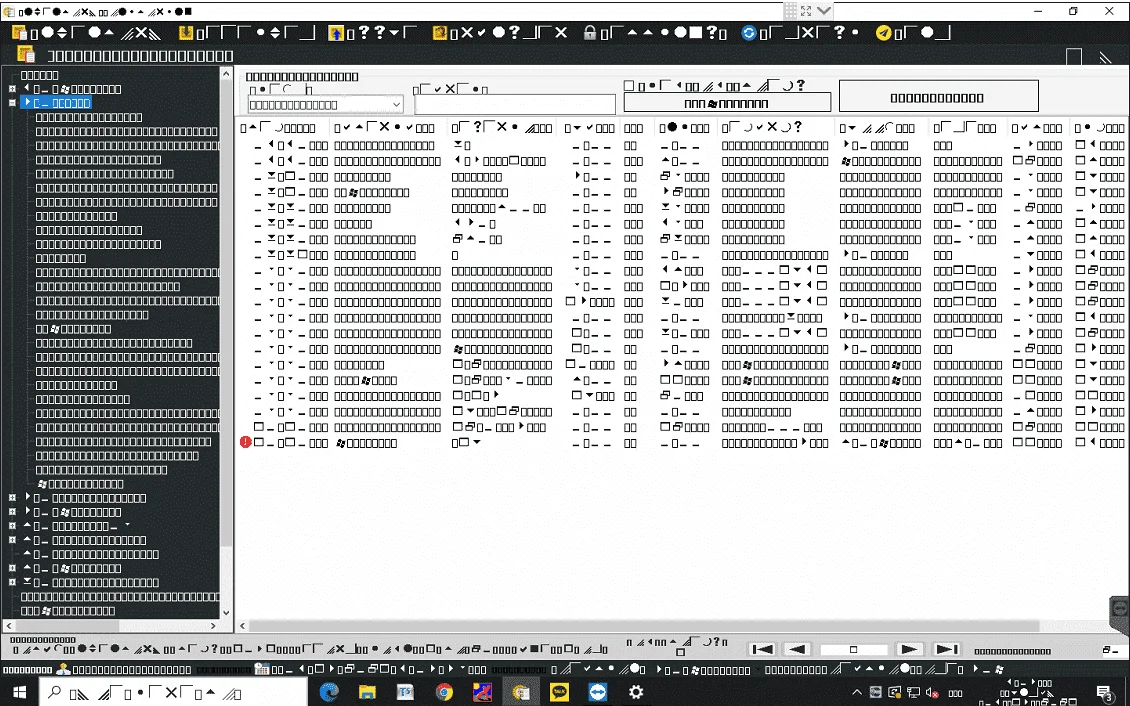Open the menu with the yellow notepad icon
This screenshot has height=706, width=1130.
(x=500, y=33)
